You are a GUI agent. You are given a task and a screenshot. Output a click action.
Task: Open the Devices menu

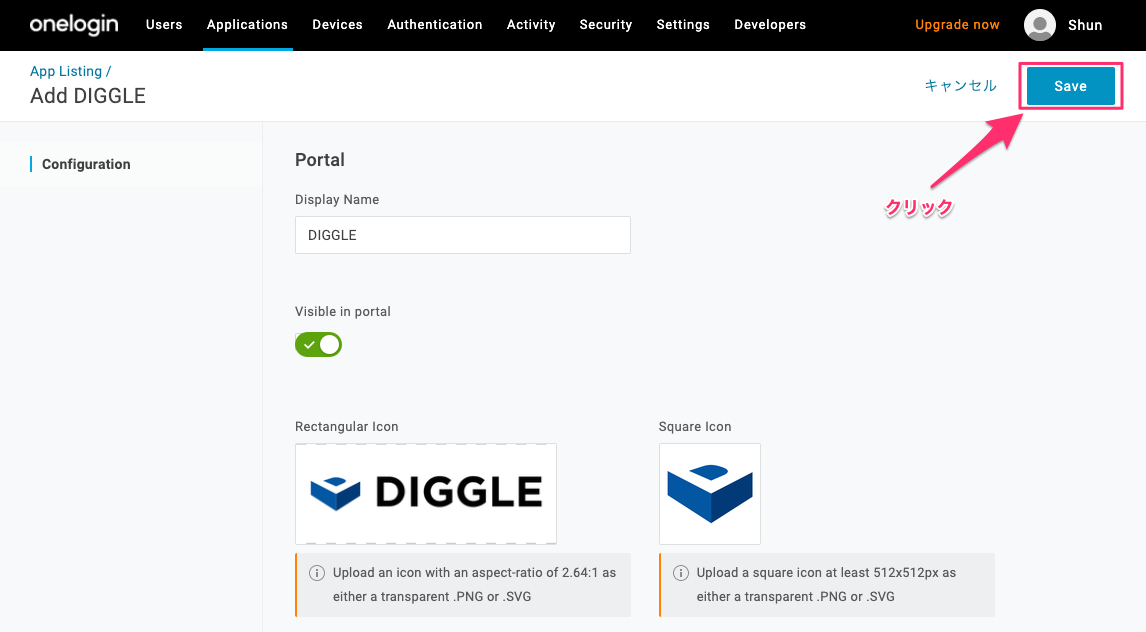pos(337,25)
